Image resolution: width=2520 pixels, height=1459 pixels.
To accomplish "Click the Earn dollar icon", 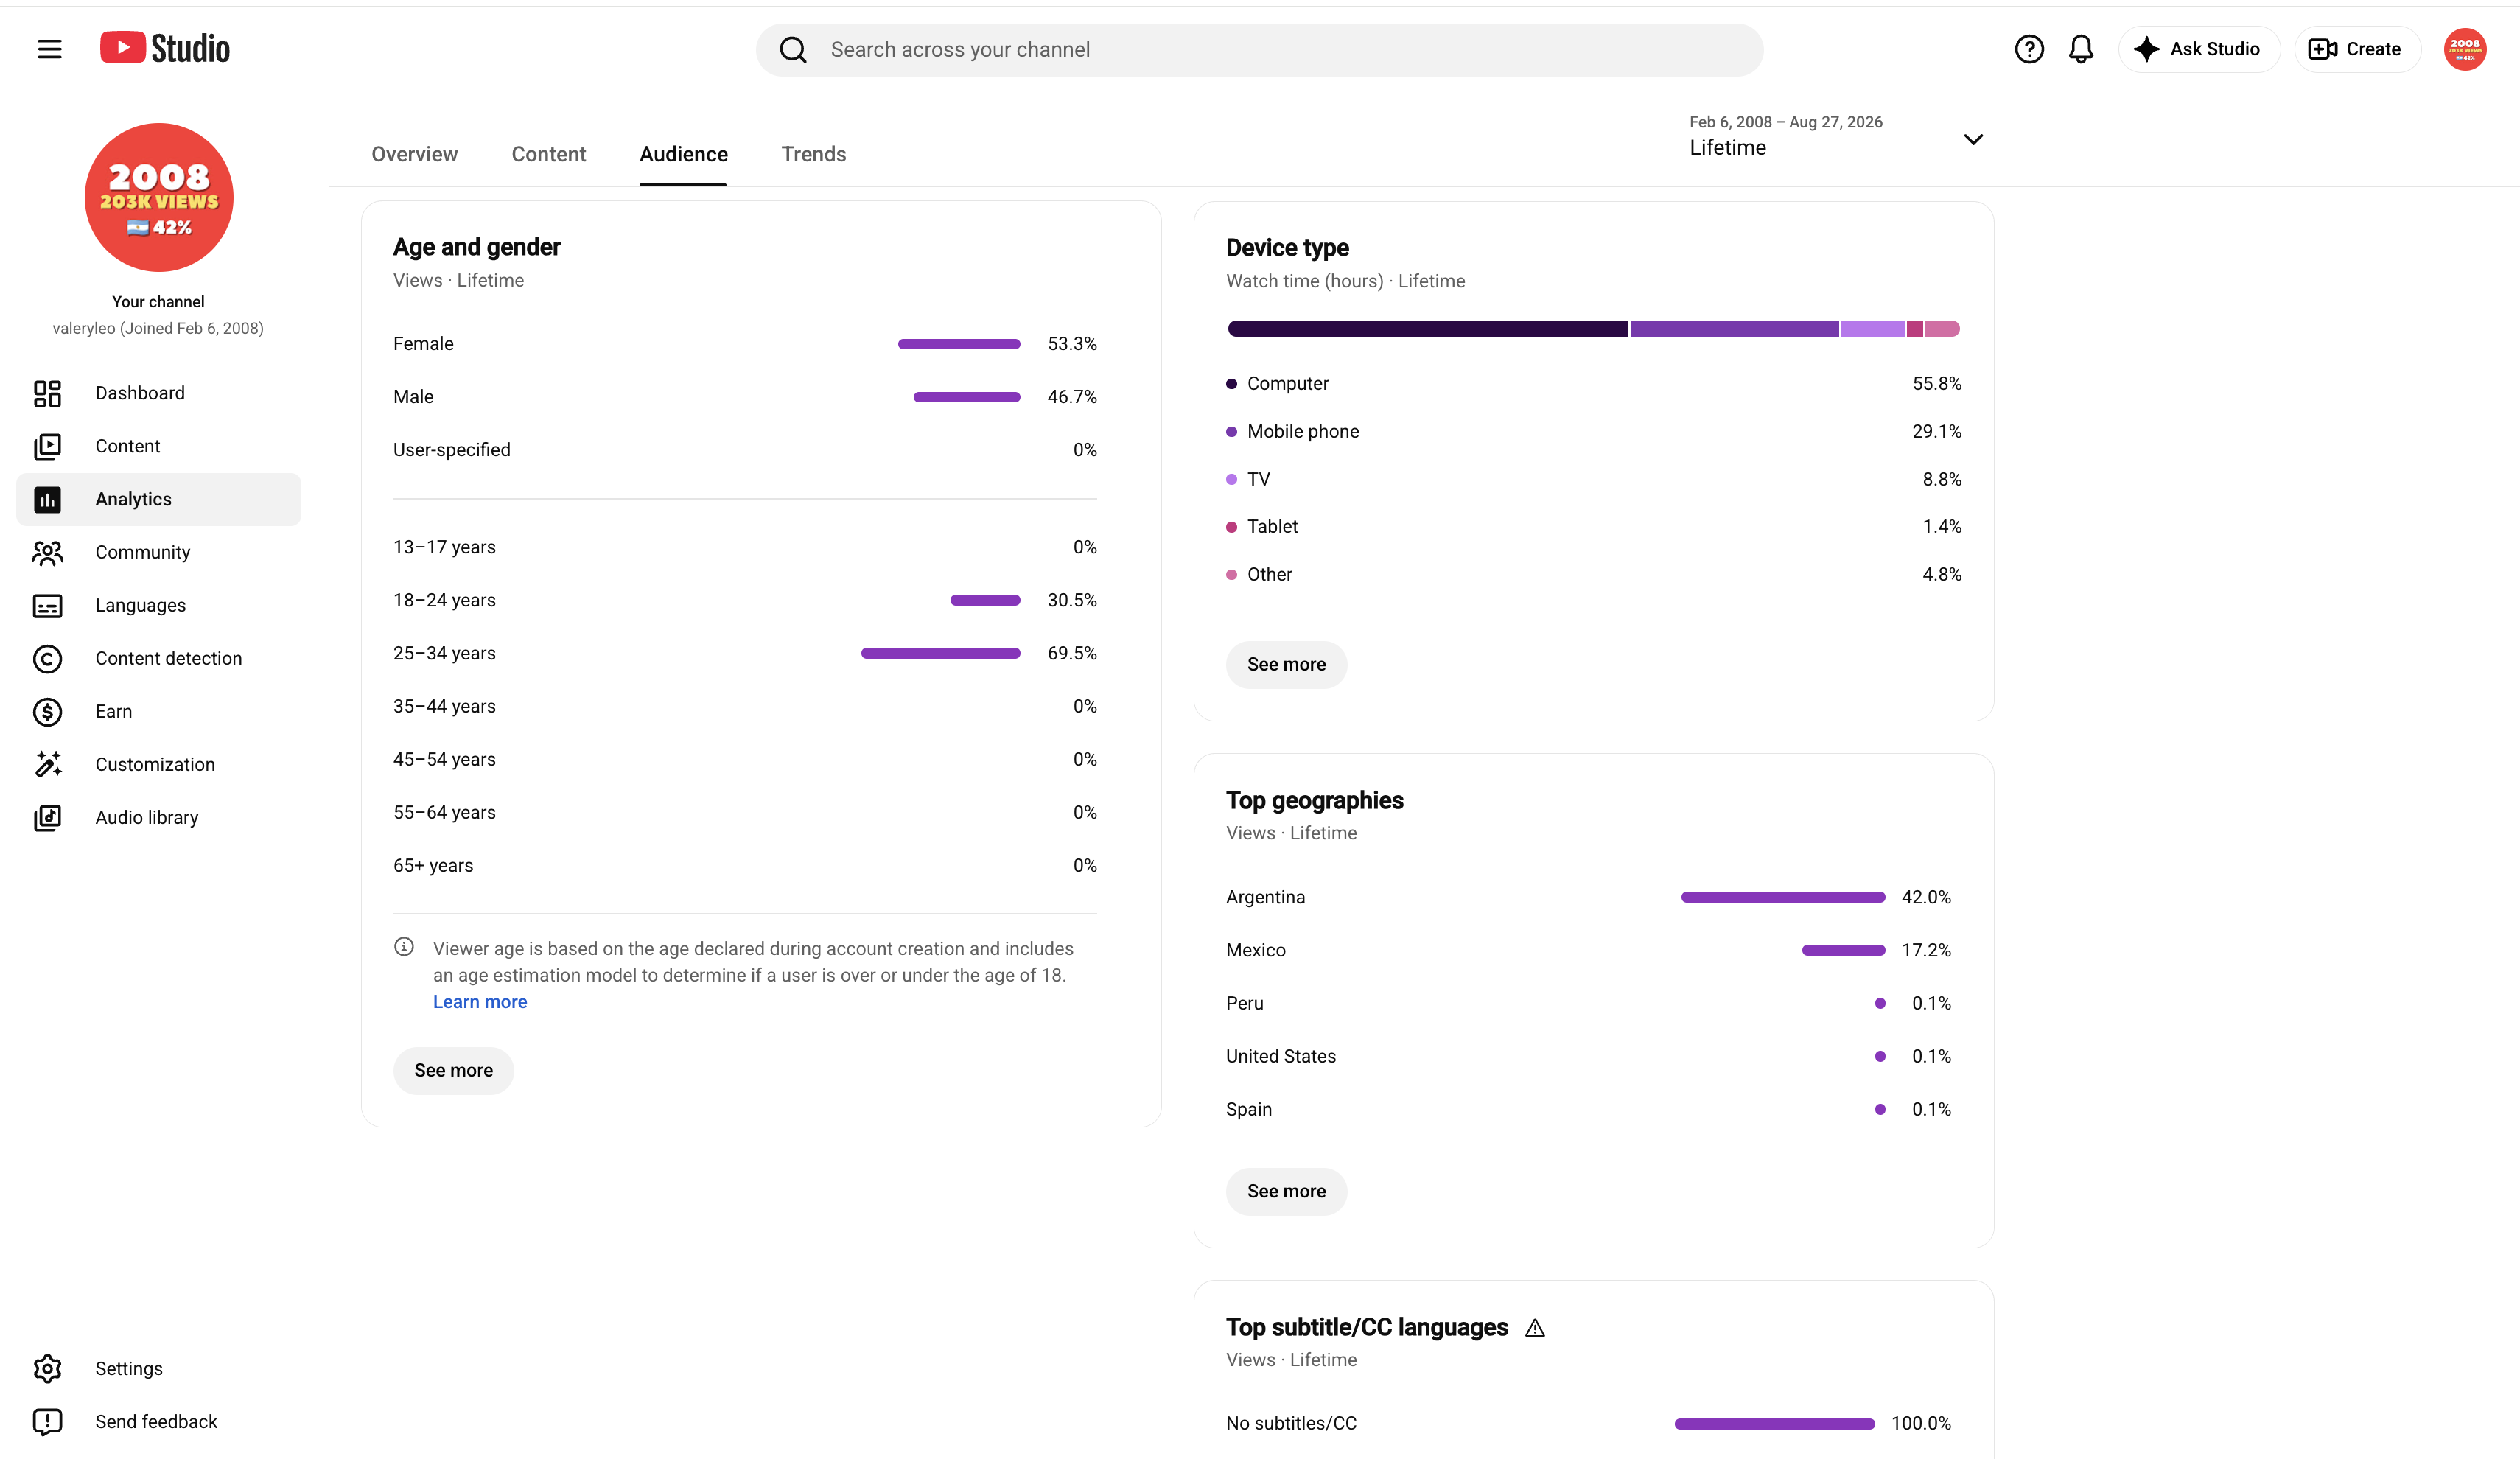I will [x=47, y=711].
